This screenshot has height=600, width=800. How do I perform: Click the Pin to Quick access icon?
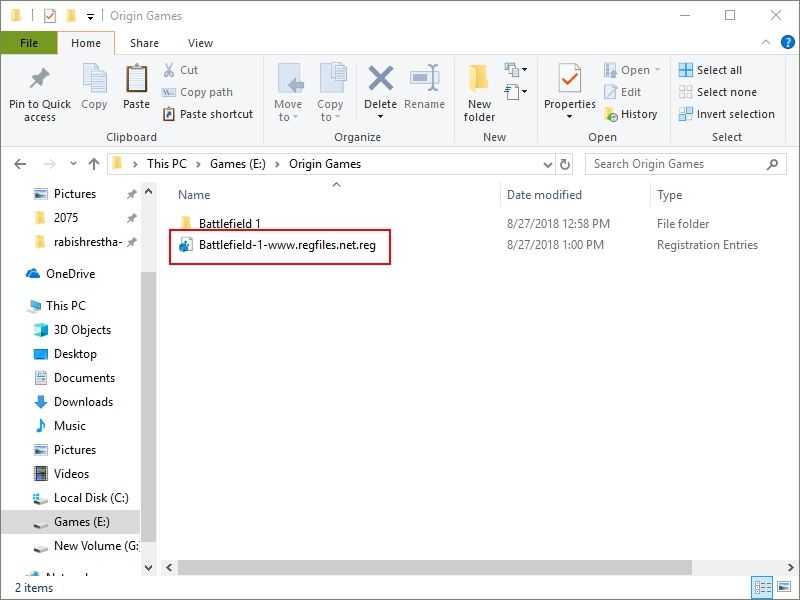40,80
